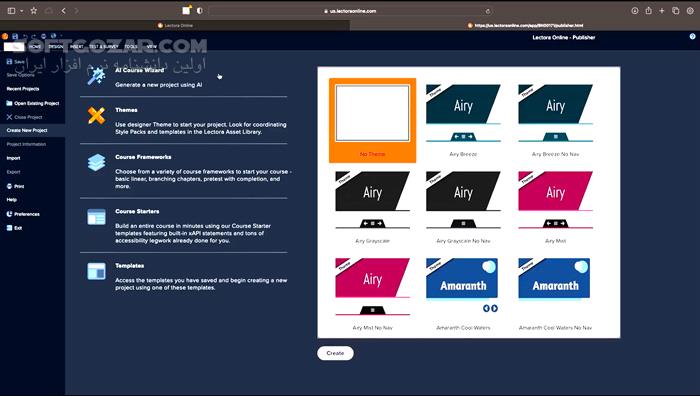The image size is (700, 396).
Task: Open the HOME ribbon tab
Action: (x=35, y=46)
